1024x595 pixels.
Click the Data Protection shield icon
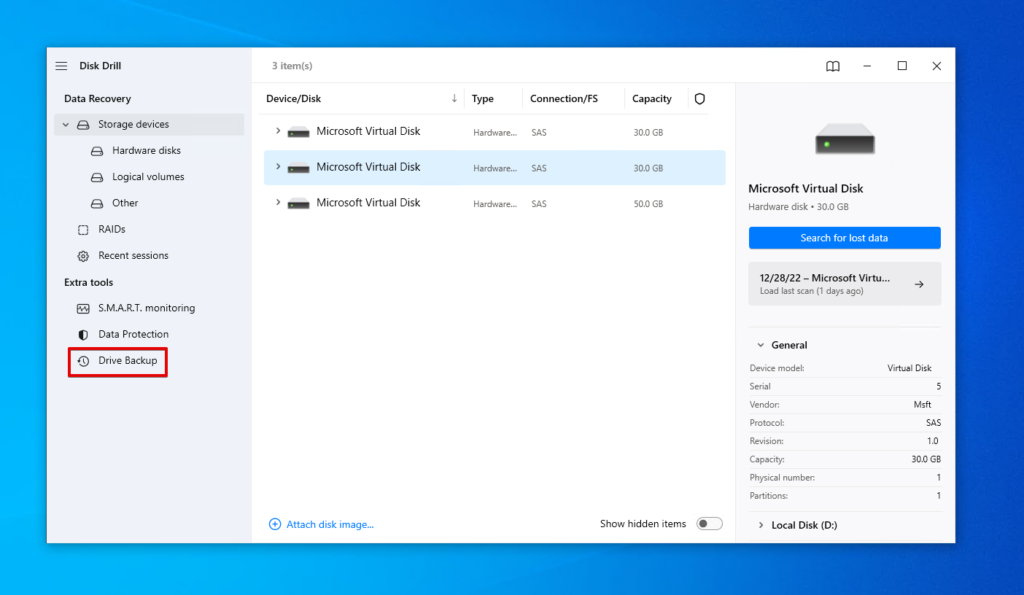click(x=83, y=334)
